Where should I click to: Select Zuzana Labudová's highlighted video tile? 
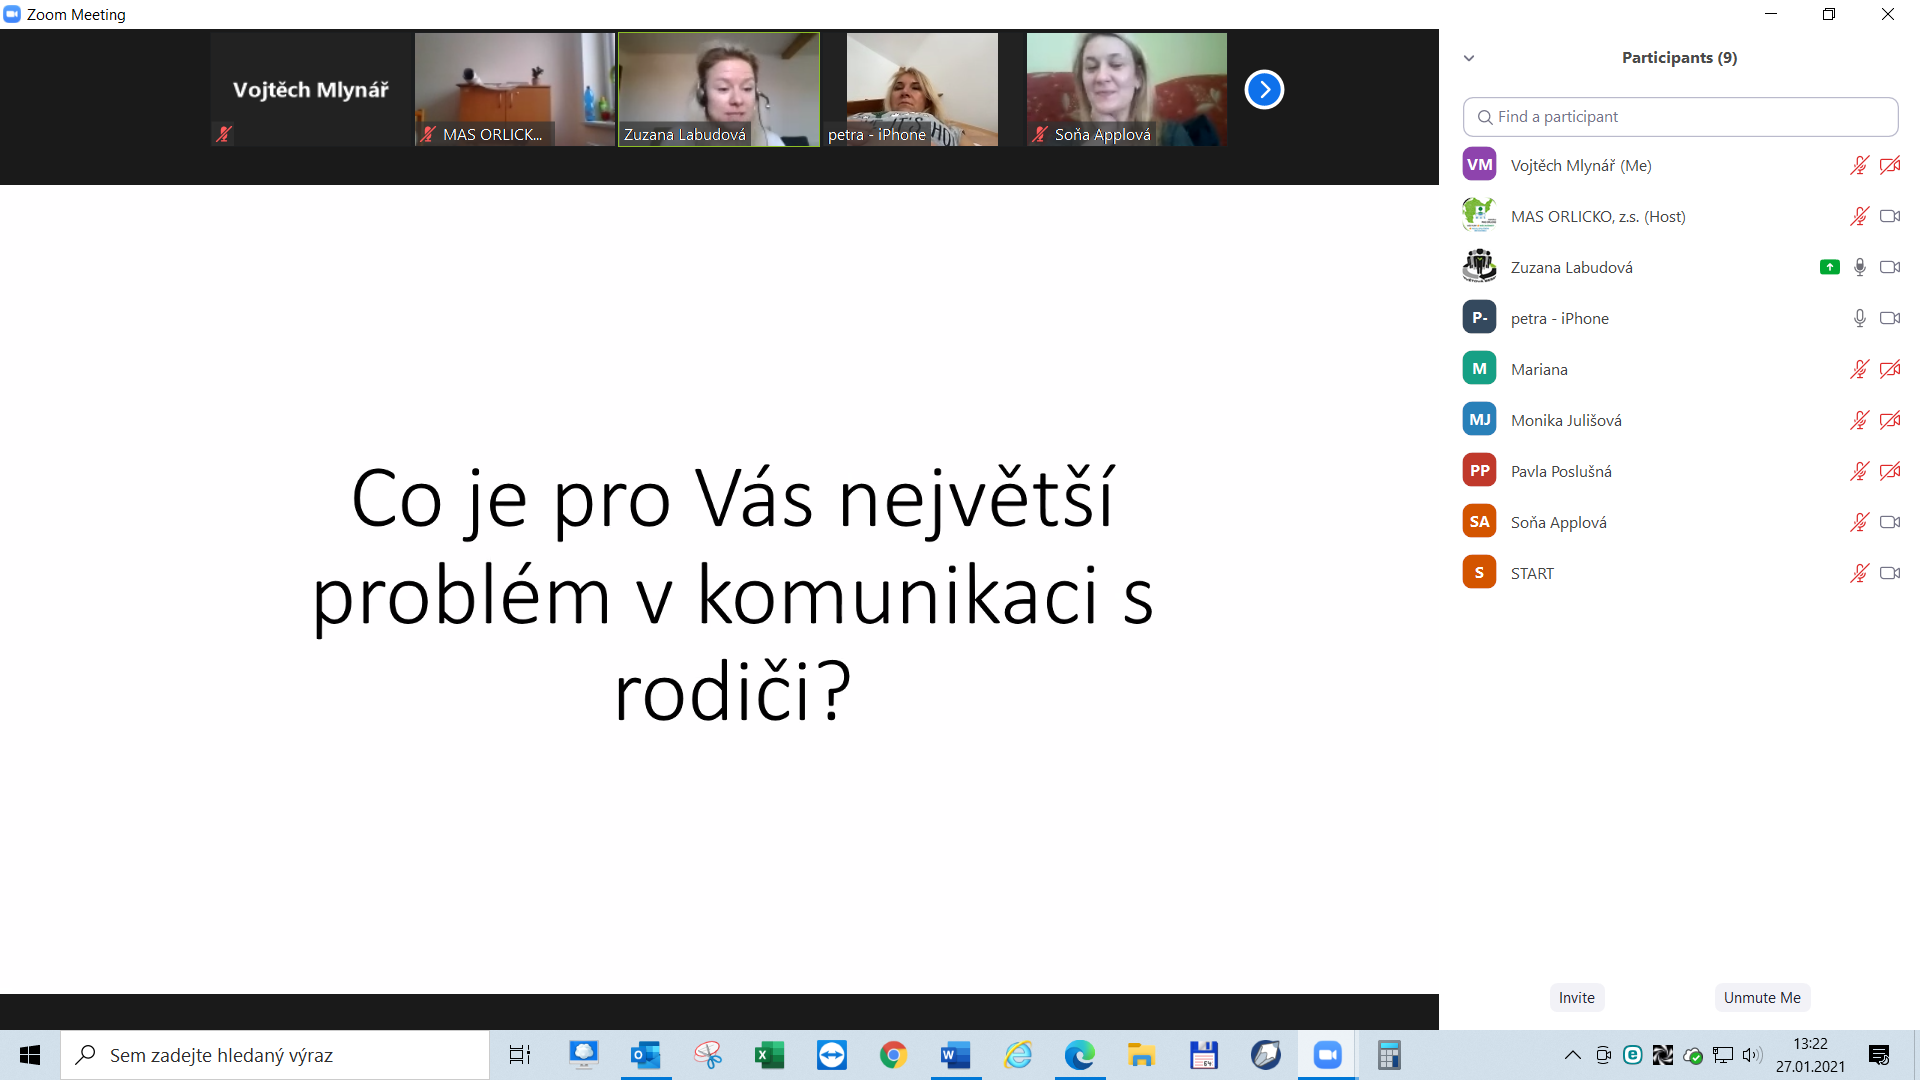click(x=717, y=88)
